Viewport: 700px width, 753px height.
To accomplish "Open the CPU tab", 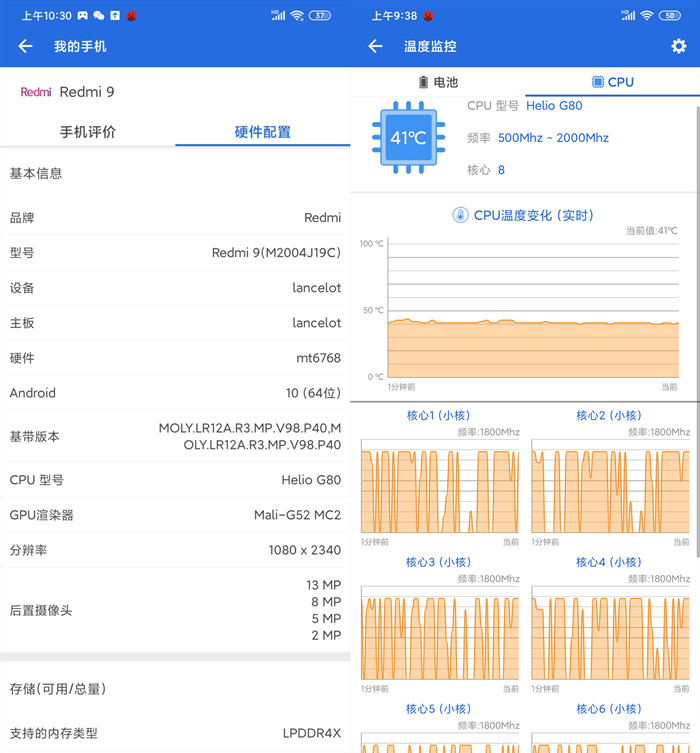I will tap(612, 82).
